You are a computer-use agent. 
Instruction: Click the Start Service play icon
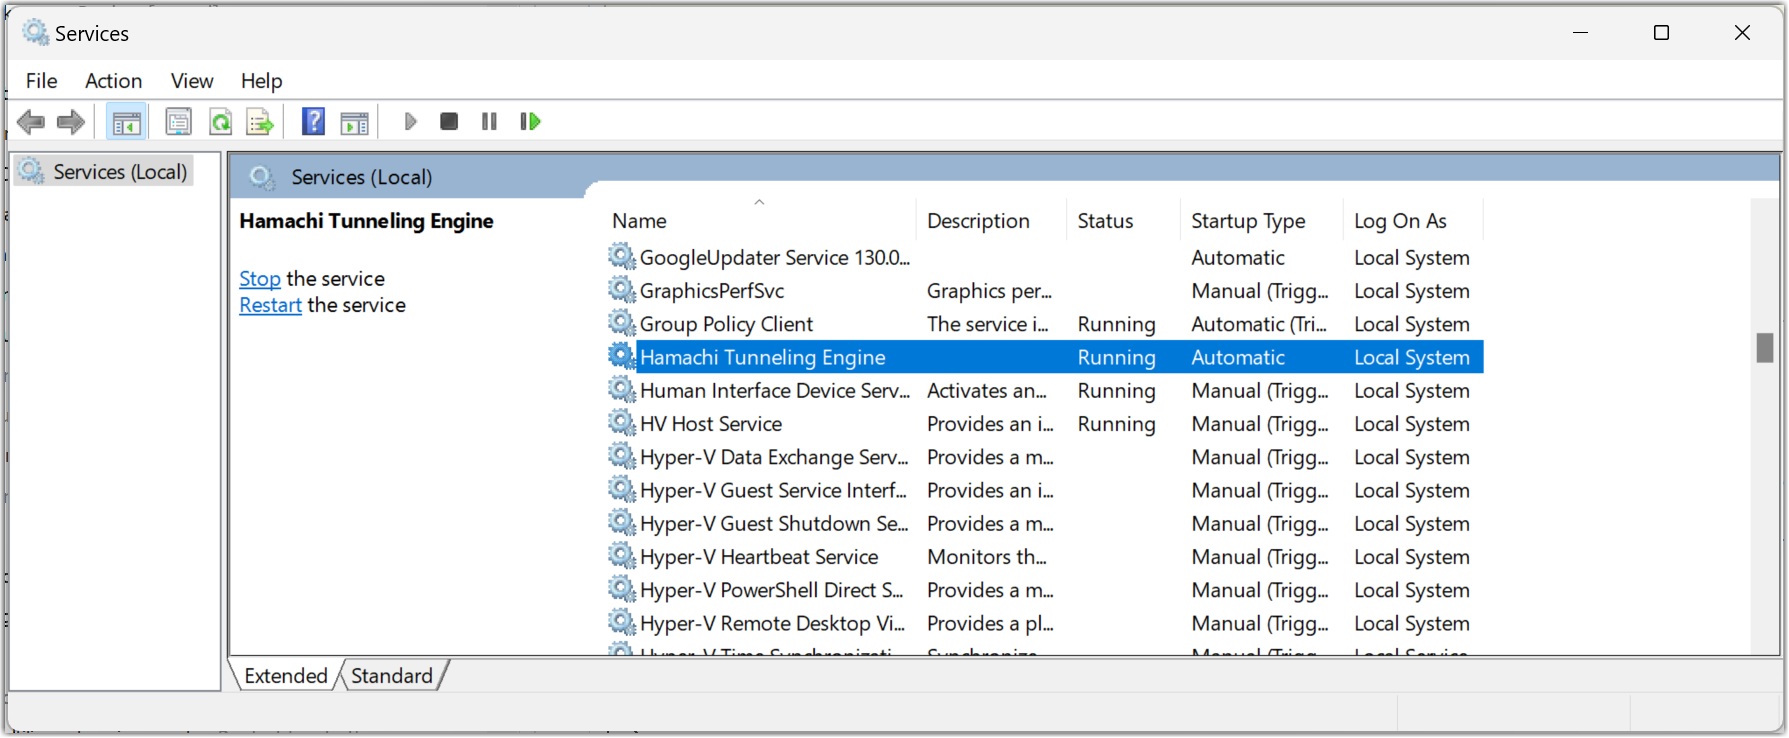tap(410, 121)
